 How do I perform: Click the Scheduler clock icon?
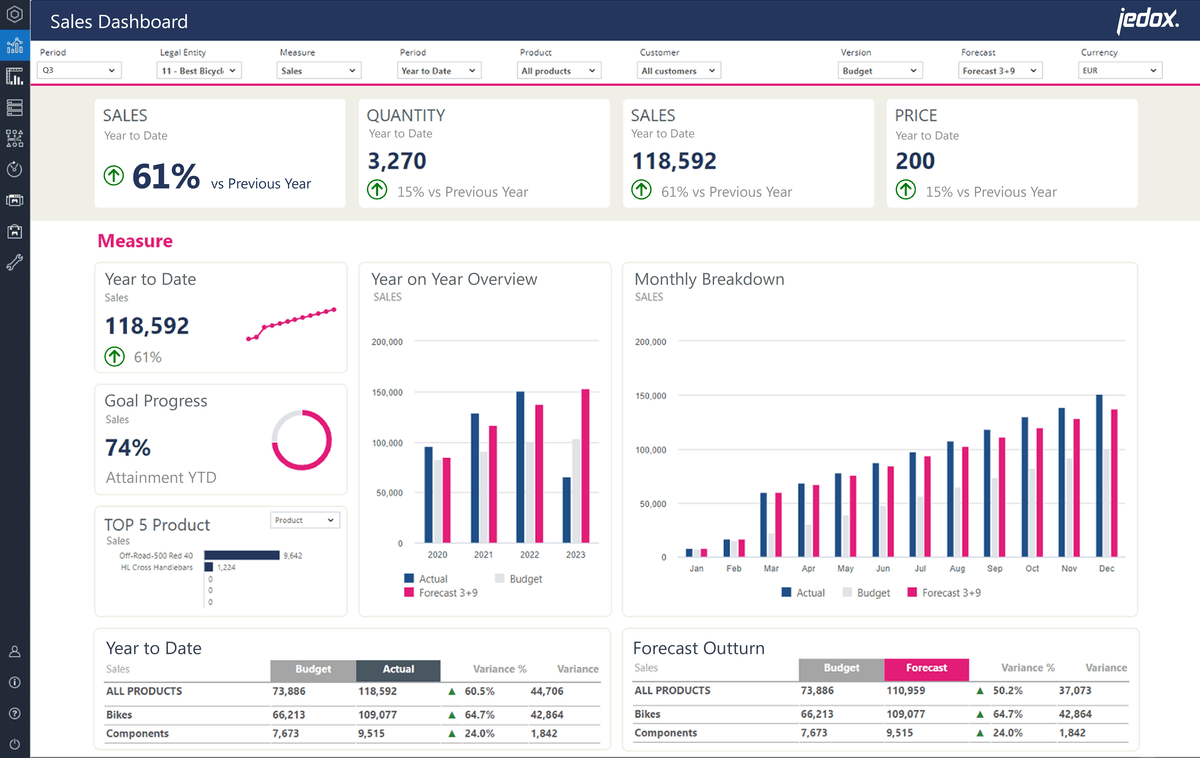[14, 168]
